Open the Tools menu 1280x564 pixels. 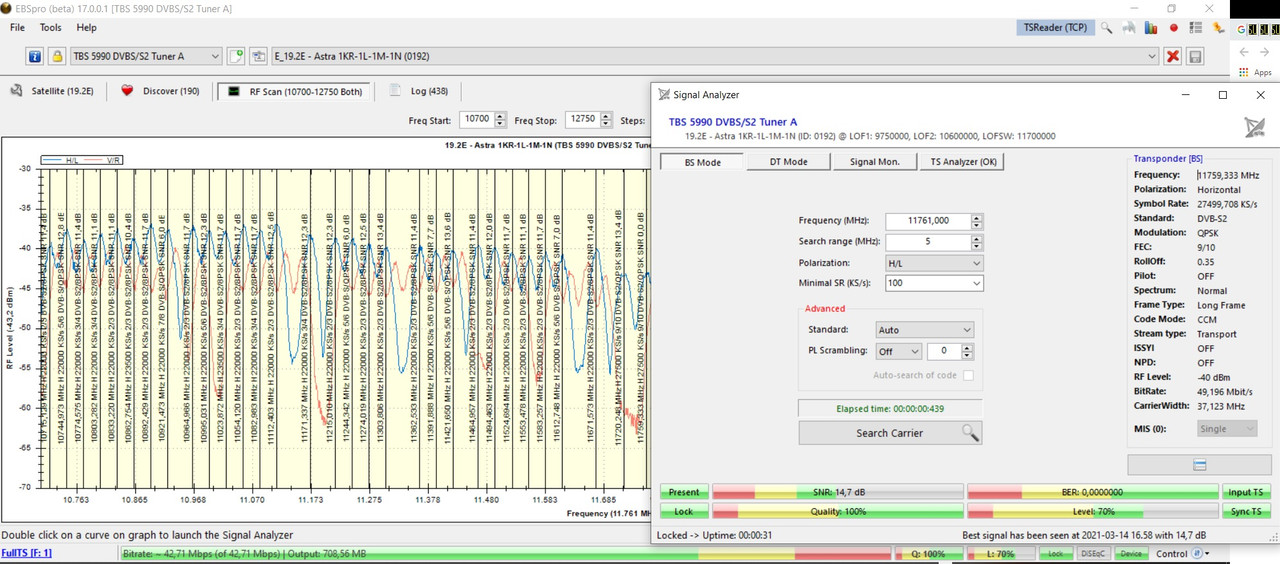click(x=50, y=28)
